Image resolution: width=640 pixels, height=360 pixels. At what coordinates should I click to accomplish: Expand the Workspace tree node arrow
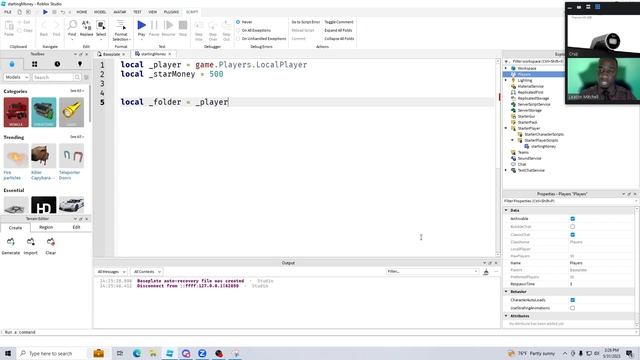tap(506, 68)
